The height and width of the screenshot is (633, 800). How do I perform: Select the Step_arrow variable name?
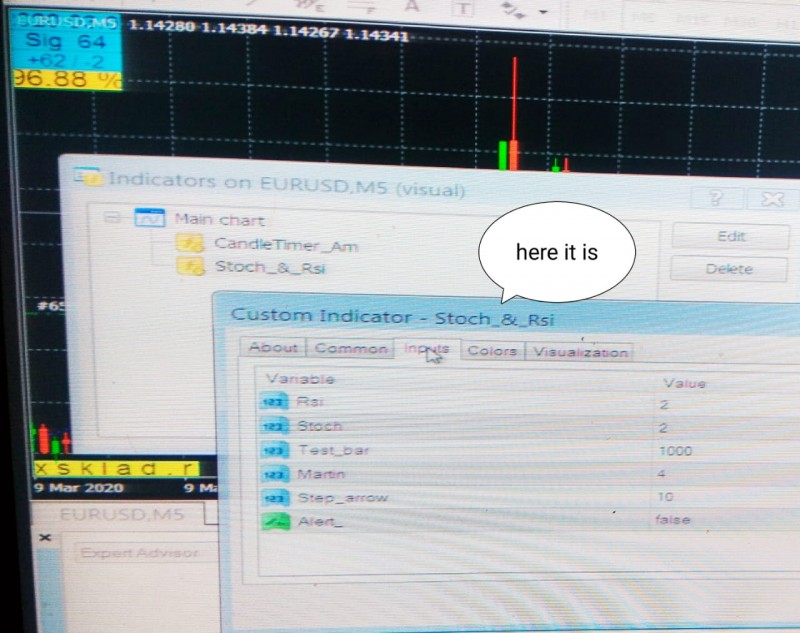coord(343,497)
